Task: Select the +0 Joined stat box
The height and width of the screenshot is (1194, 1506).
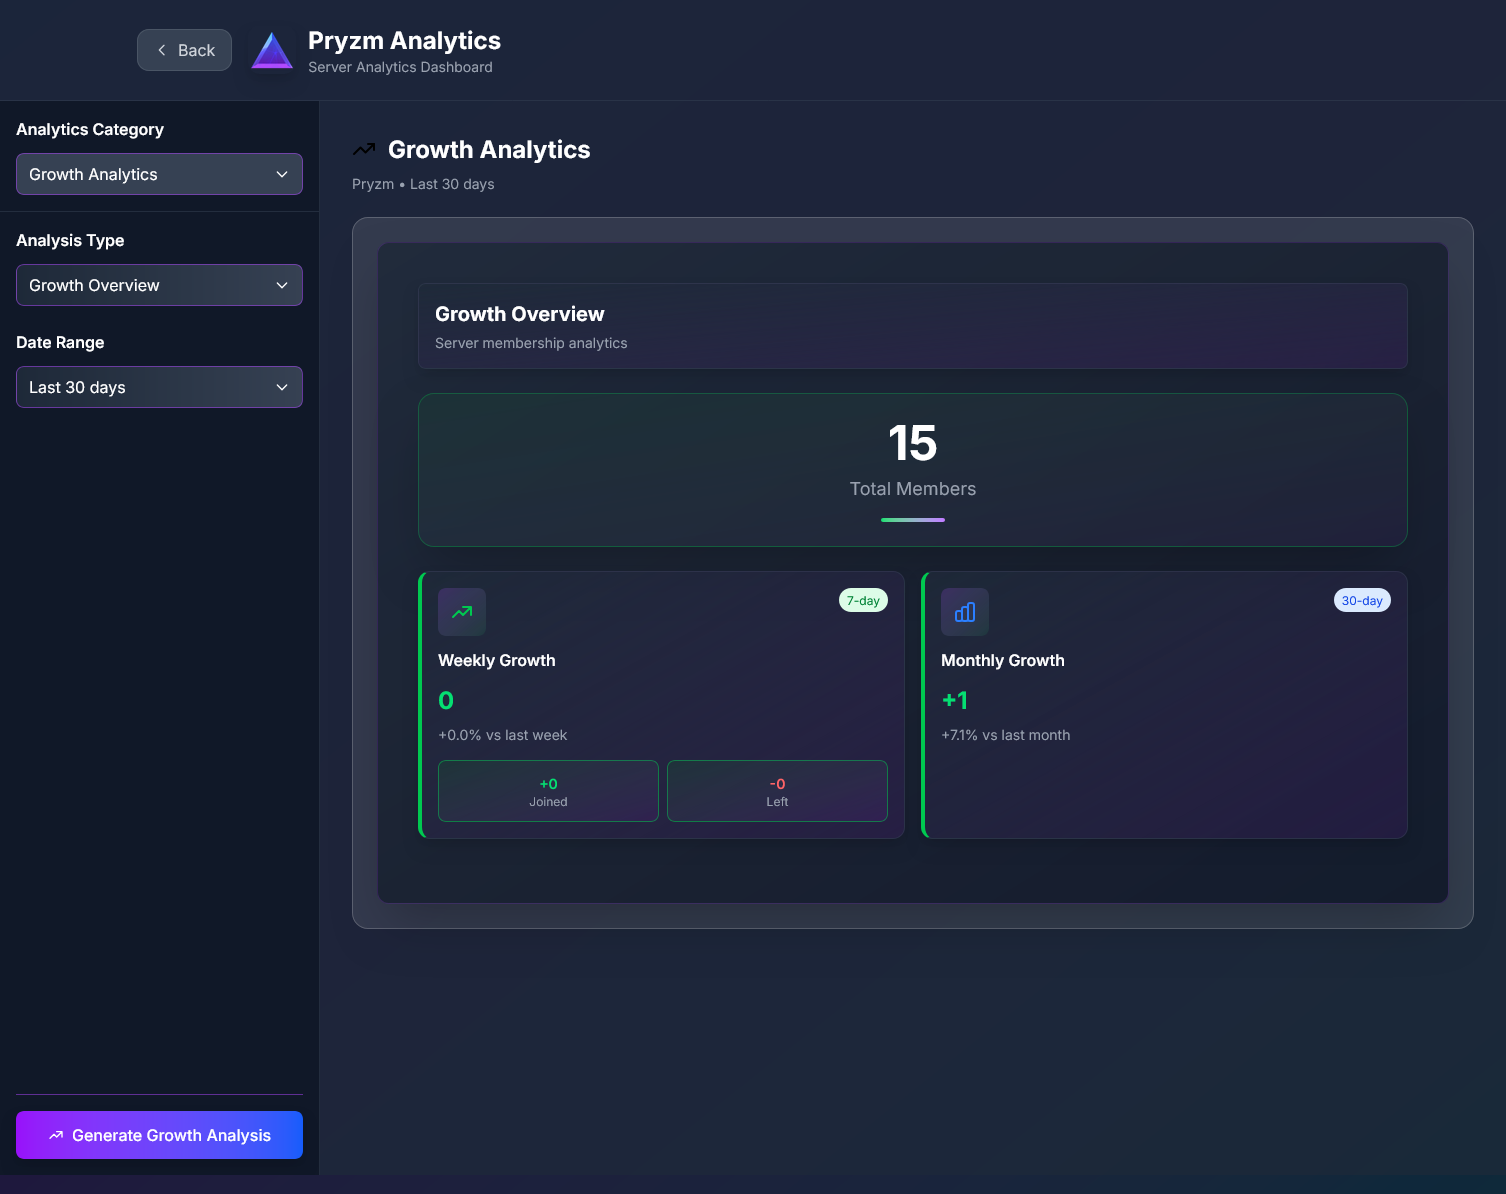Action: click(x=547, y=791)
